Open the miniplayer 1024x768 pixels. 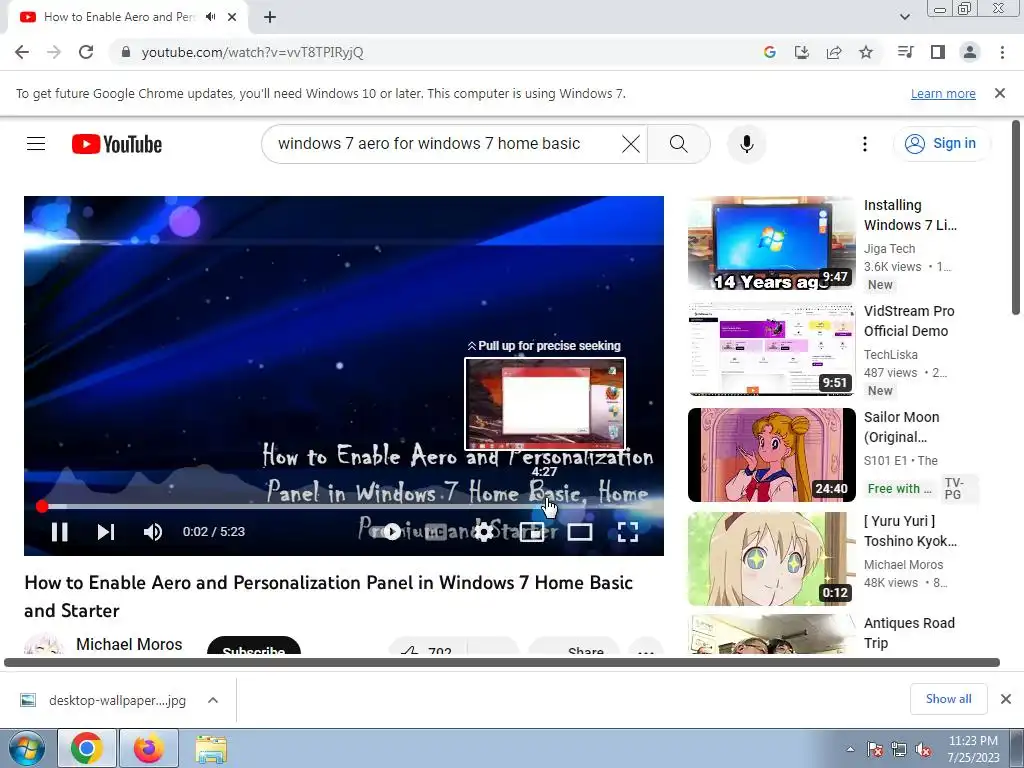pyautogui.click(x=532, y=532)
